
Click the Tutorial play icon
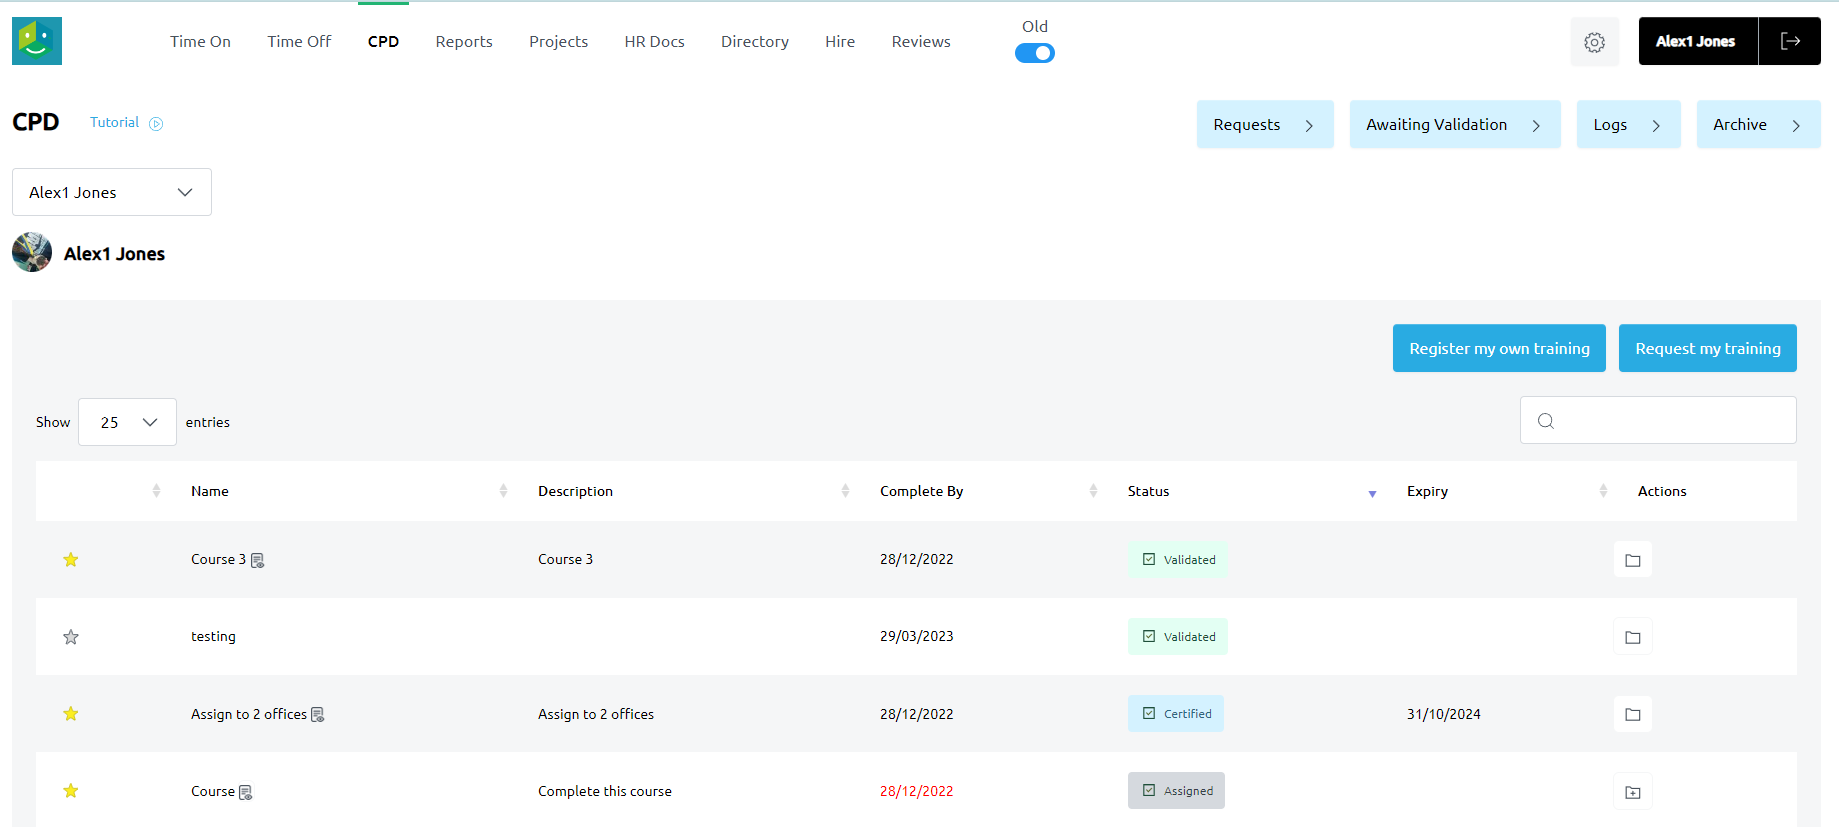pyautogui.click(x=156, y=124)
